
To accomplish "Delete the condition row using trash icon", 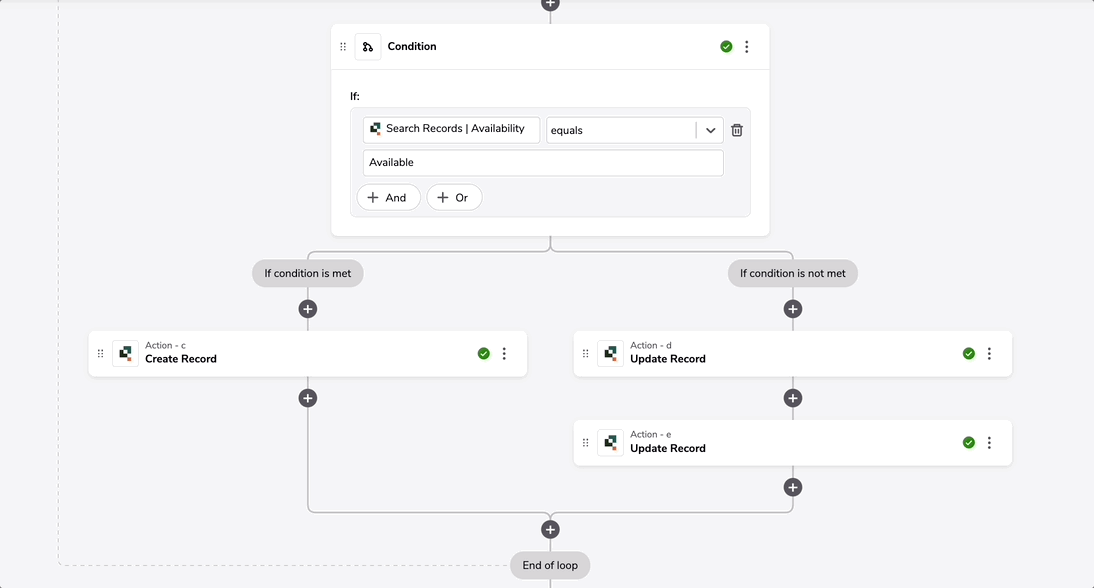I will pyautogui.click(x=737, y=130).
